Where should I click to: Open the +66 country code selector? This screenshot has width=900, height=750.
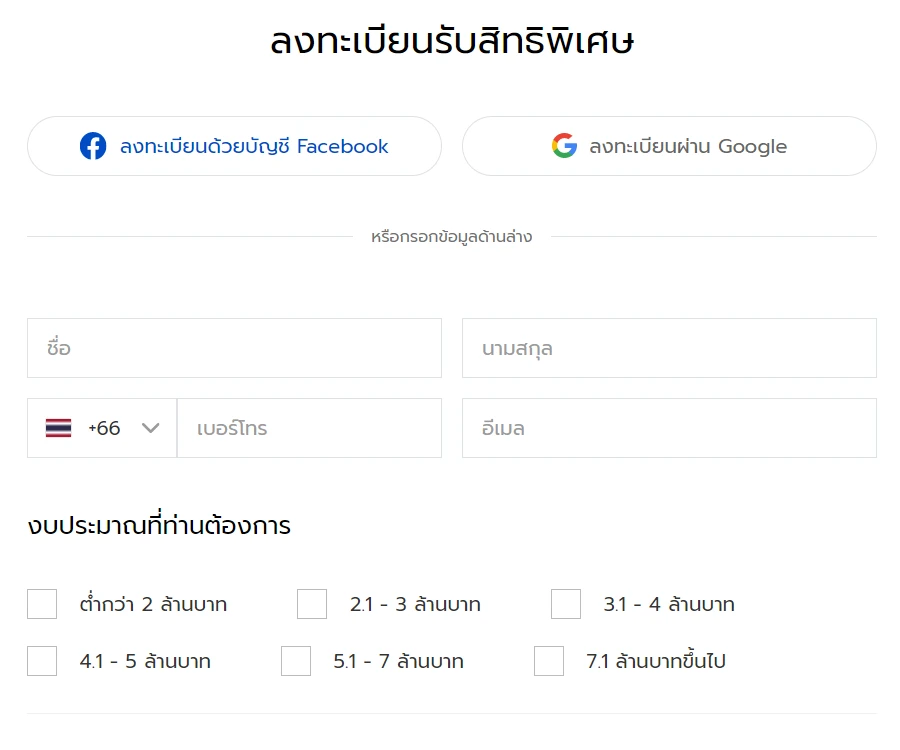(x=102, y=428)
